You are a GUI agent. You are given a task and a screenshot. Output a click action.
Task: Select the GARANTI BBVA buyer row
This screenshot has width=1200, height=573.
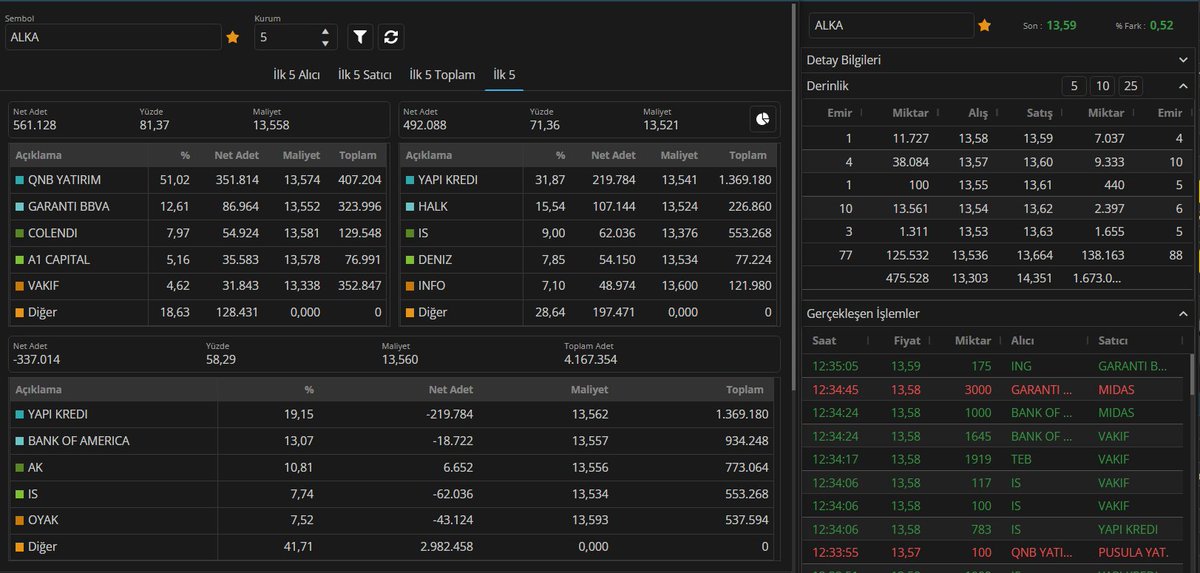pyautogui.click(x=199, y=206)
